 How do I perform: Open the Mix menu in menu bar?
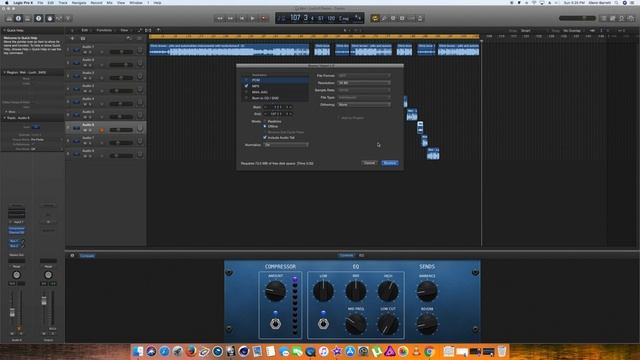point(109,3)
